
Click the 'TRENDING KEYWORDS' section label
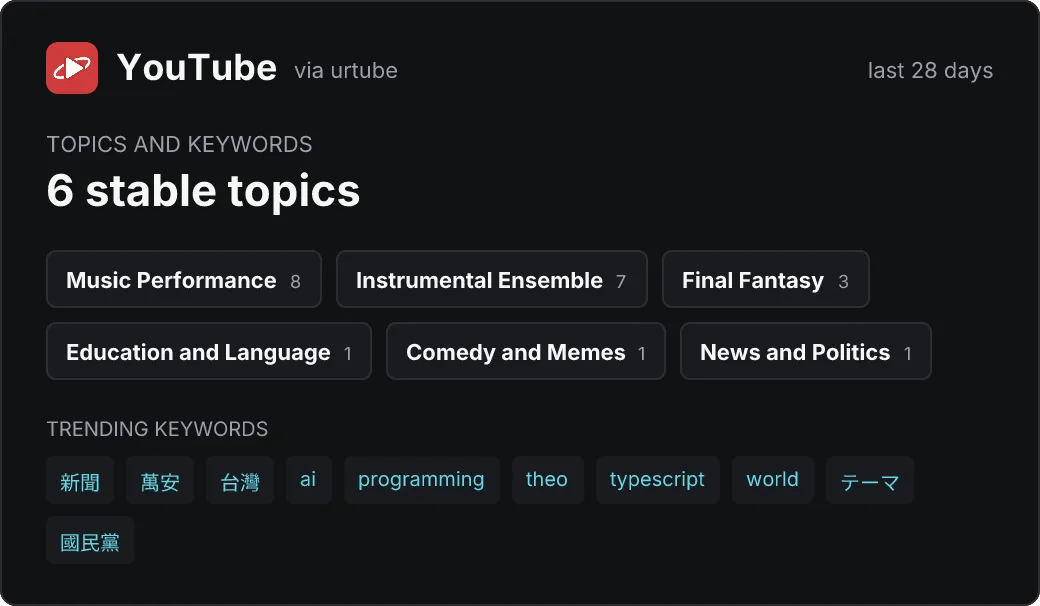[x=157, y=429]
